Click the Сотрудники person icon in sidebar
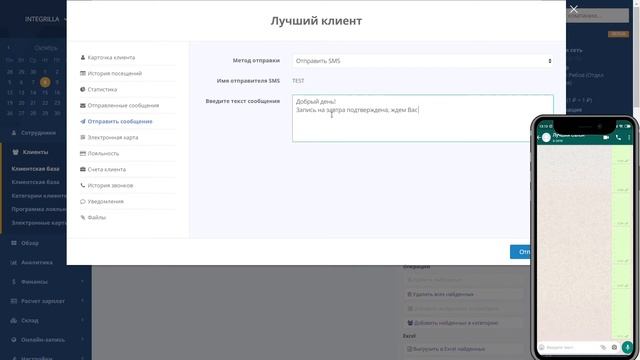Image resolution: width=640 pixels, height=360 pixels. pos(14,133)
